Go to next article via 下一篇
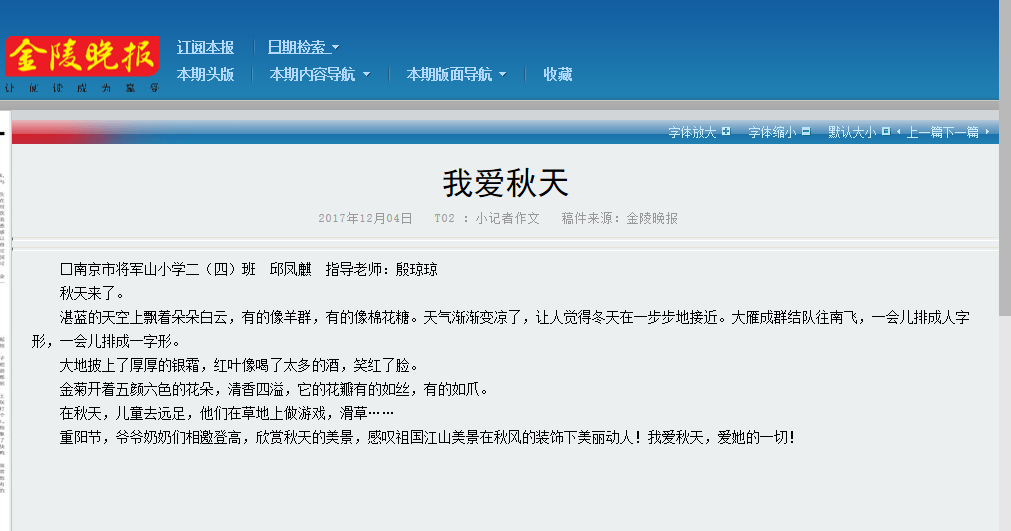 pos(961,132)
